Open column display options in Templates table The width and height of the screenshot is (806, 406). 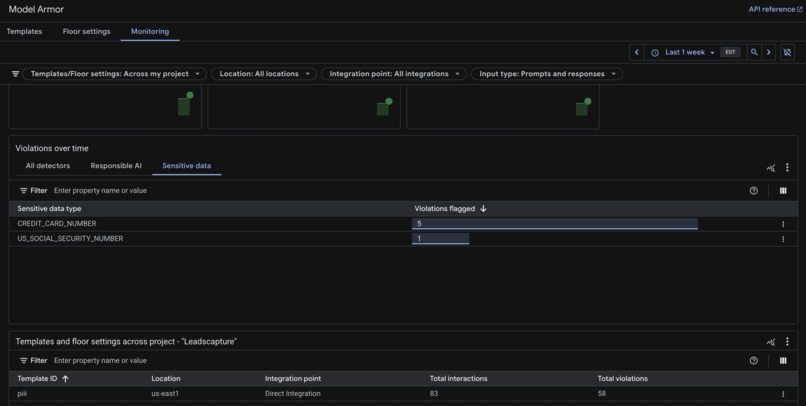[x=783, y=361]
